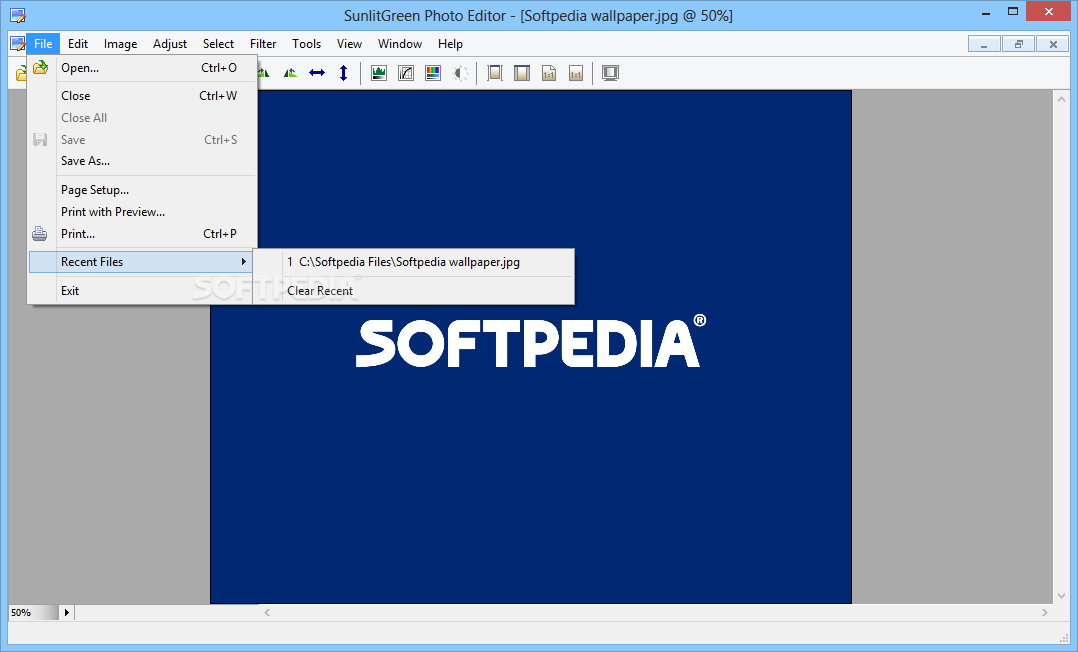This screenshot has height=652, width=1078.
Task: Open the Image menu
Action: [x=120, y=43]
